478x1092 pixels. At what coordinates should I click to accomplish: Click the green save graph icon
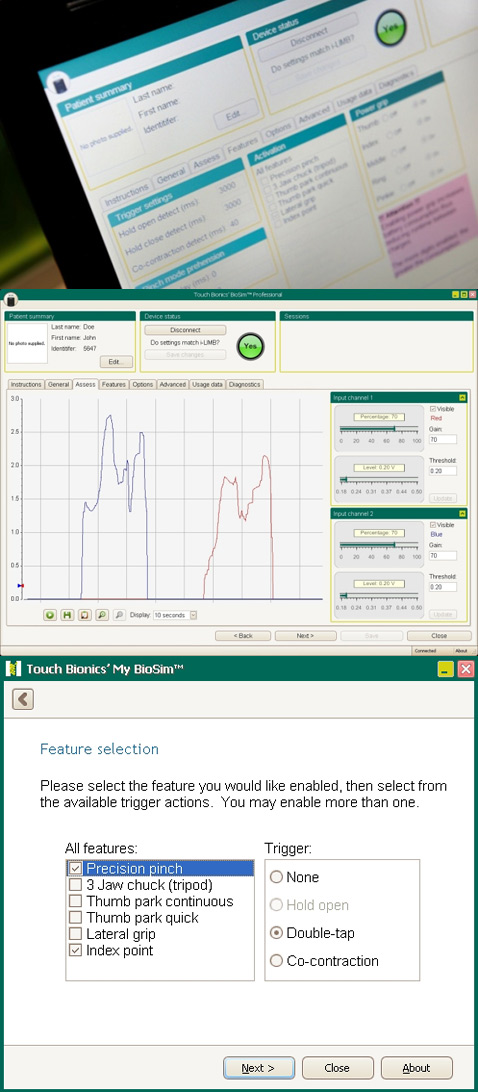(x=68, y=615)
